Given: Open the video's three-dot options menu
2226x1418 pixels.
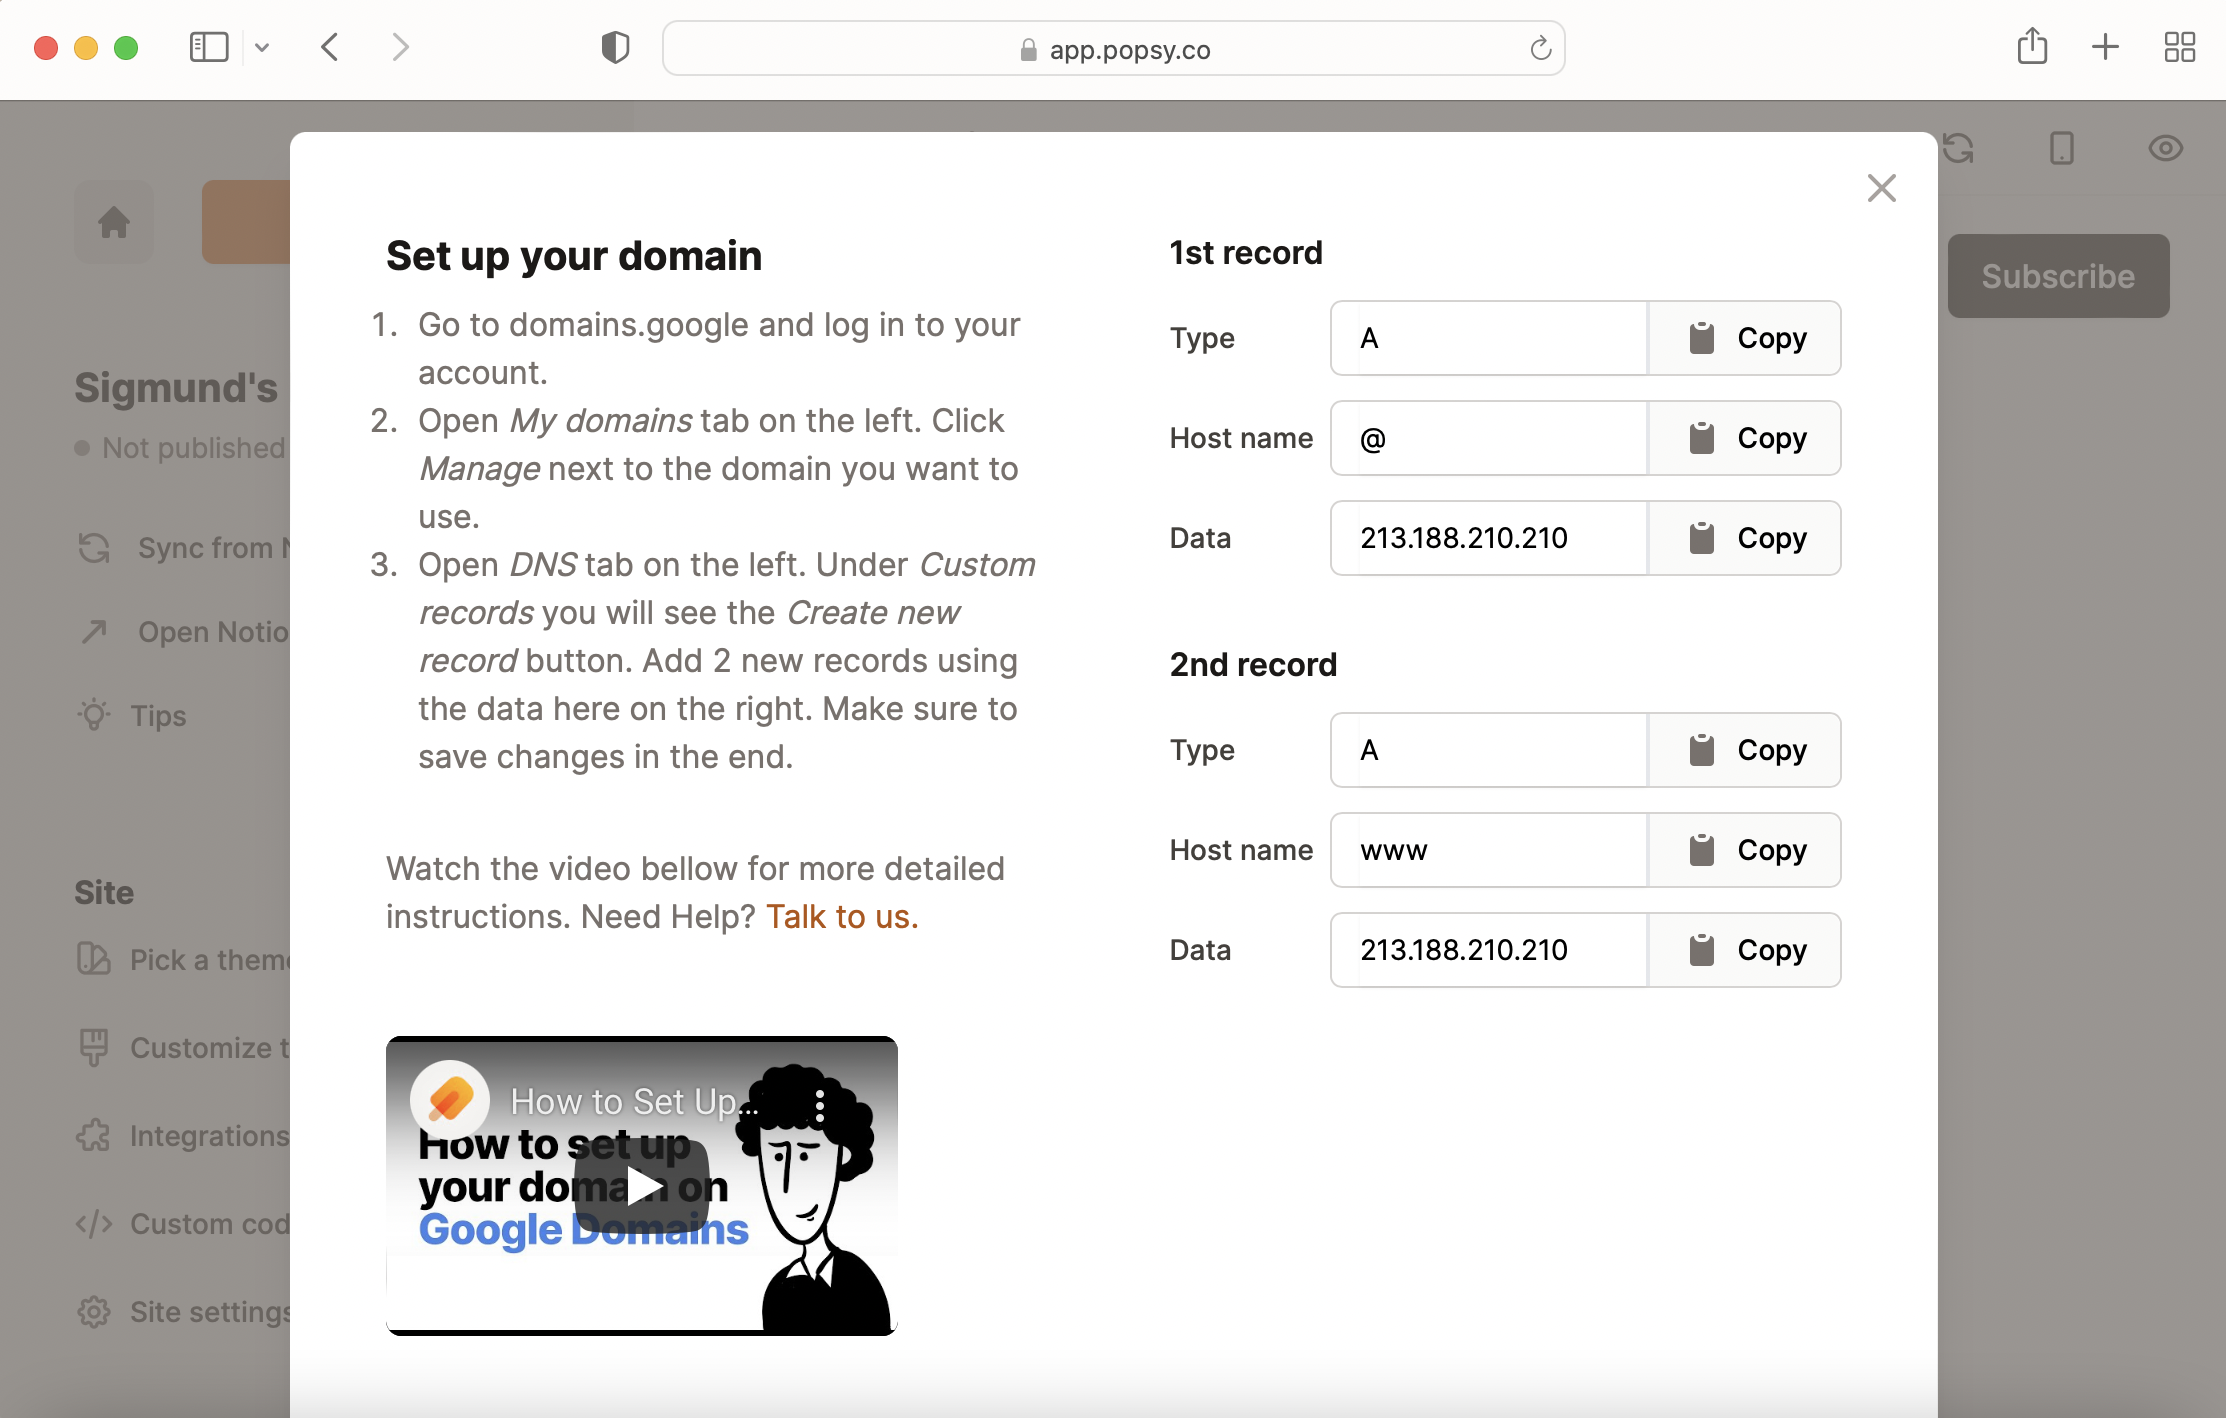Looking at the screenshot, I should pyautogui.click(x=820, y=1105).
